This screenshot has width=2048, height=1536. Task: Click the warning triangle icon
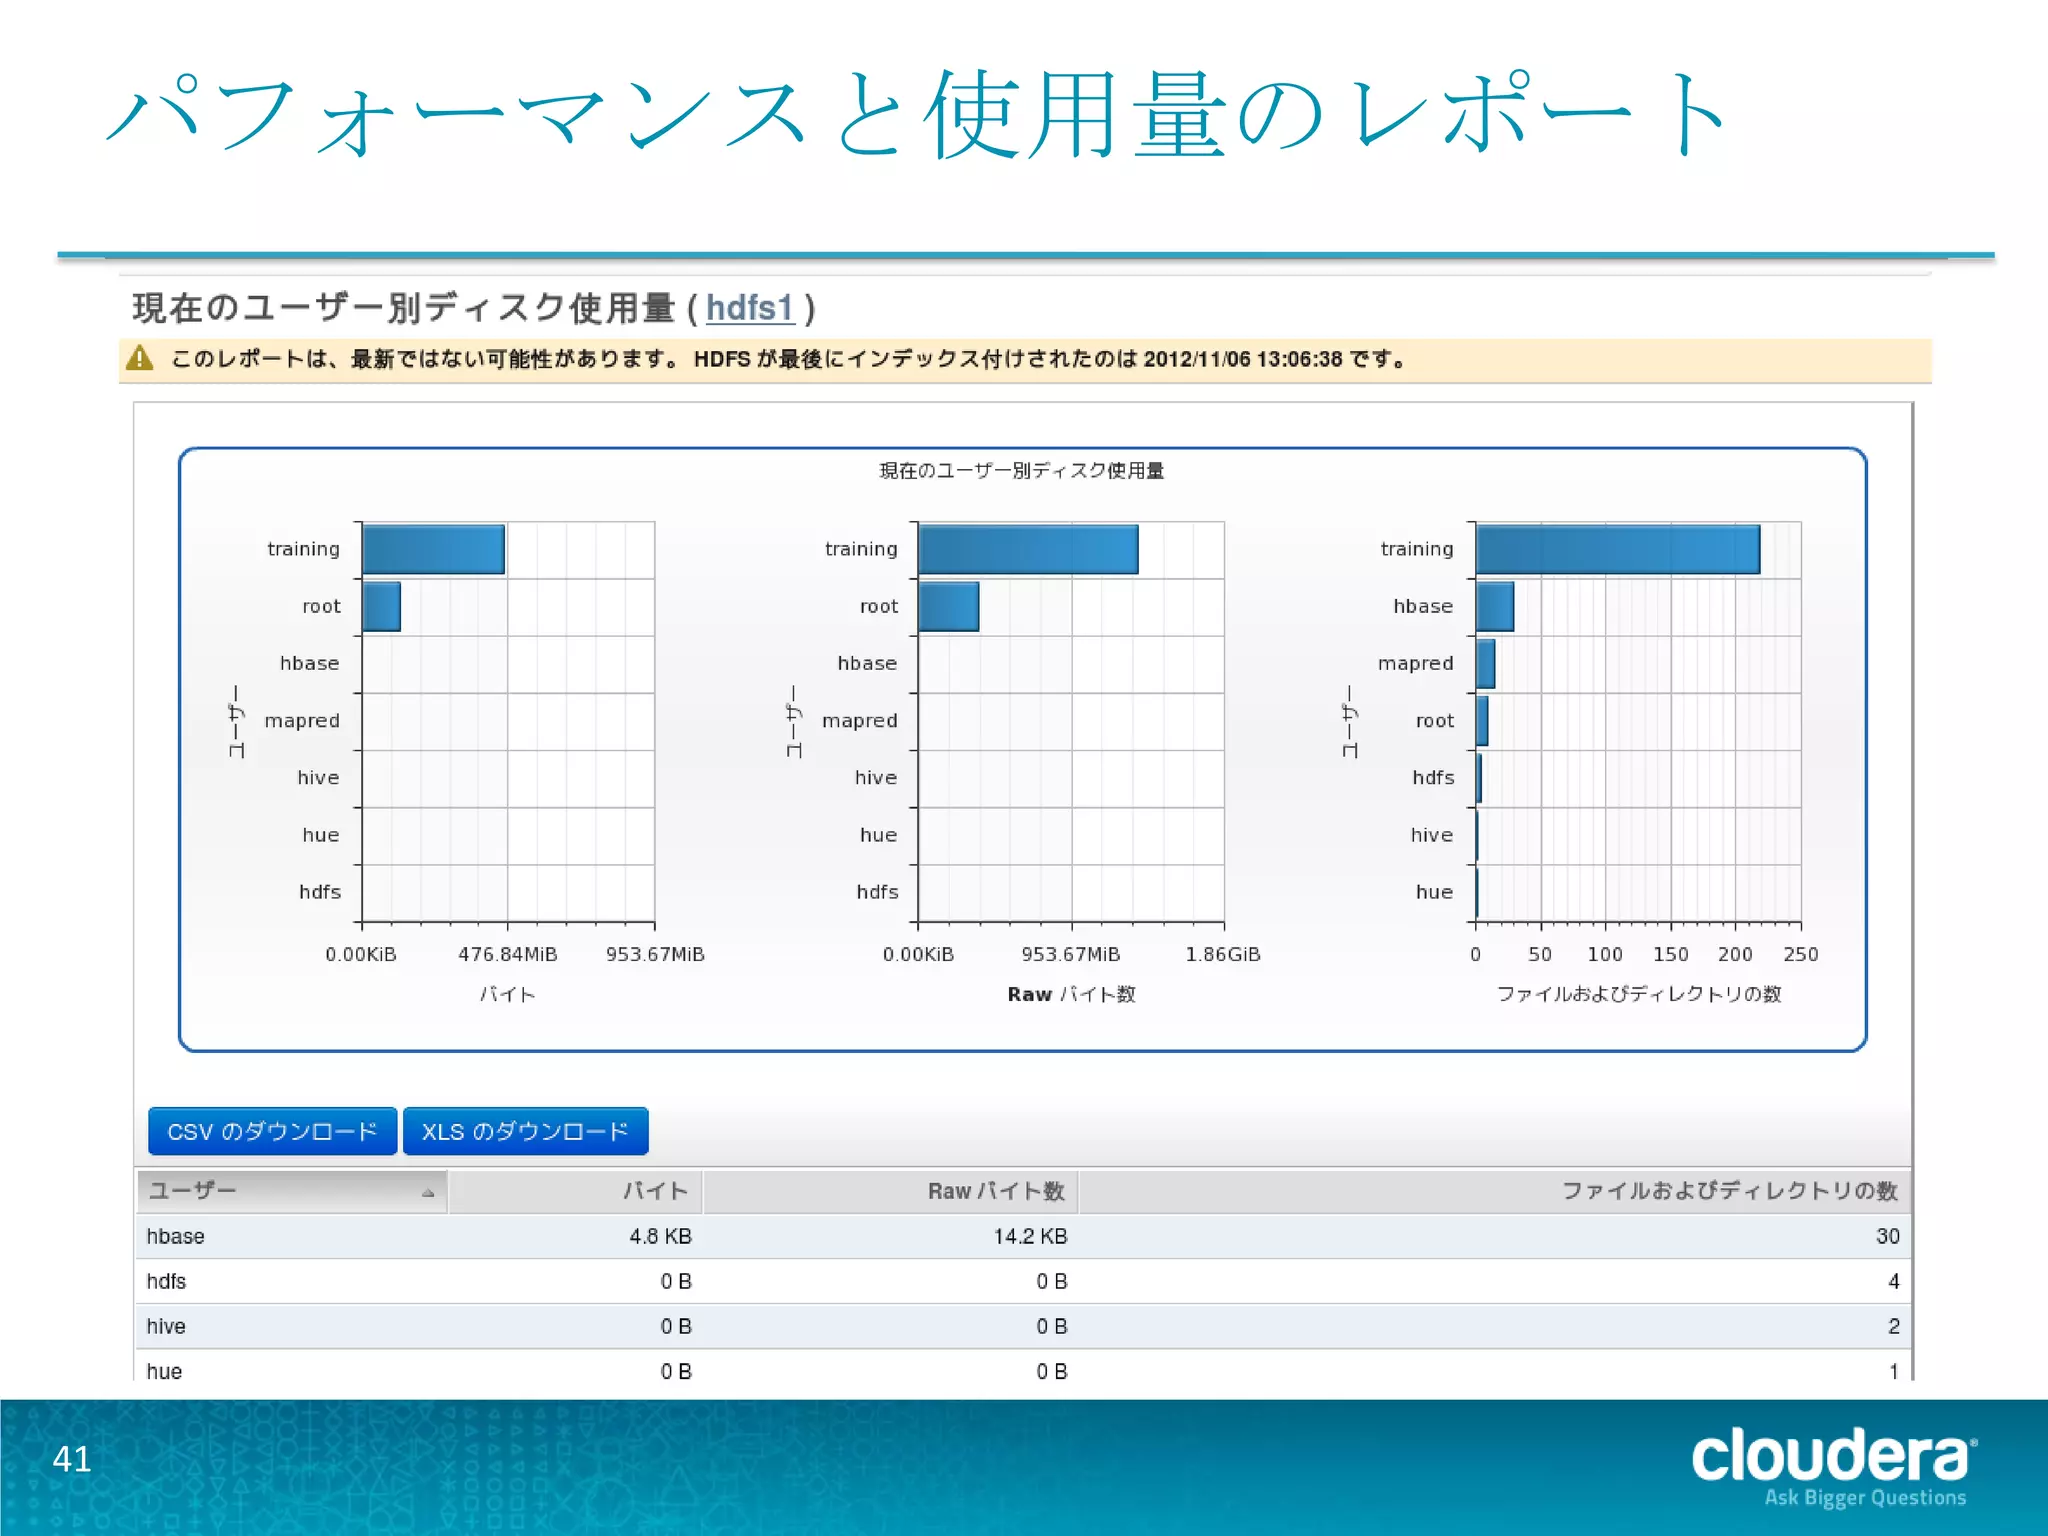(x=140, y=358)
